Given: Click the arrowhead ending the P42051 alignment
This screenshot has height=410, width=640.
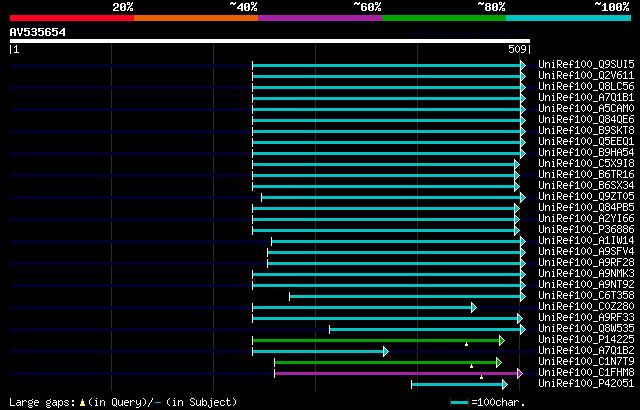Looking at the screenshot, I should pyautogui.click(x=505, y=384).
